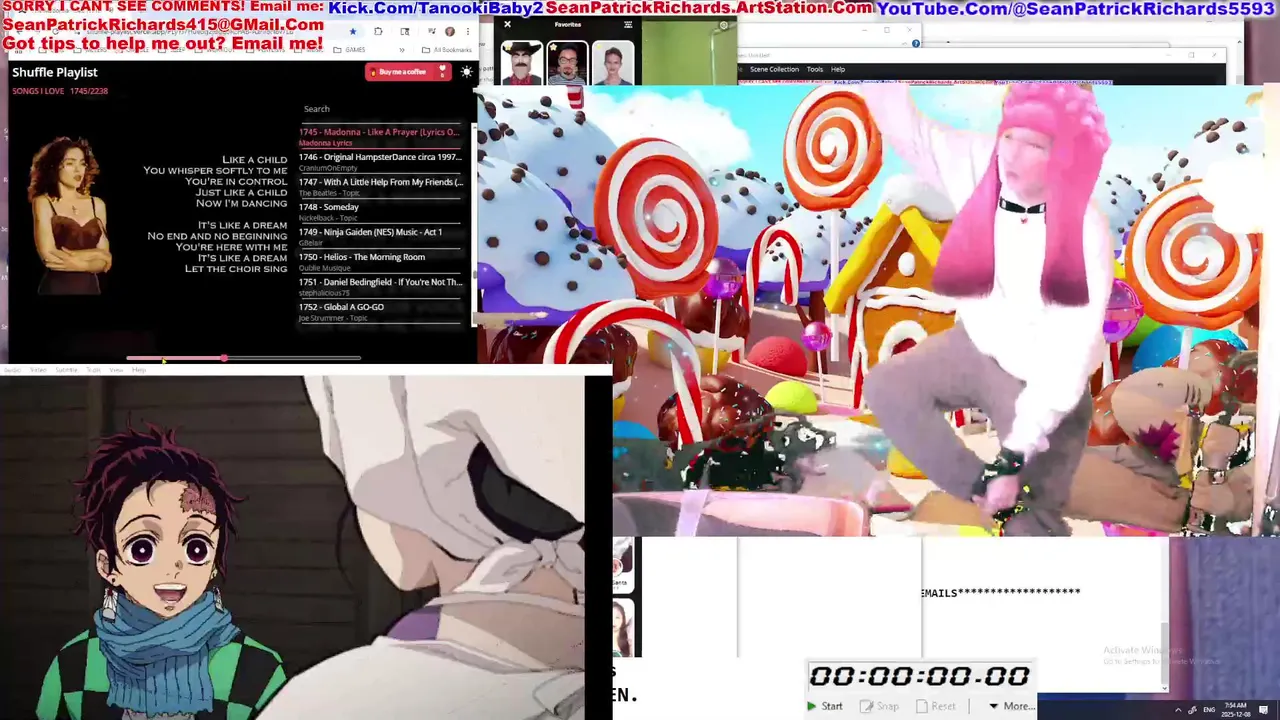Click the settings icon on the green webcam panel
This screenshot has width=1280, height=720.
pyautogui.click(x=724, y=25)
